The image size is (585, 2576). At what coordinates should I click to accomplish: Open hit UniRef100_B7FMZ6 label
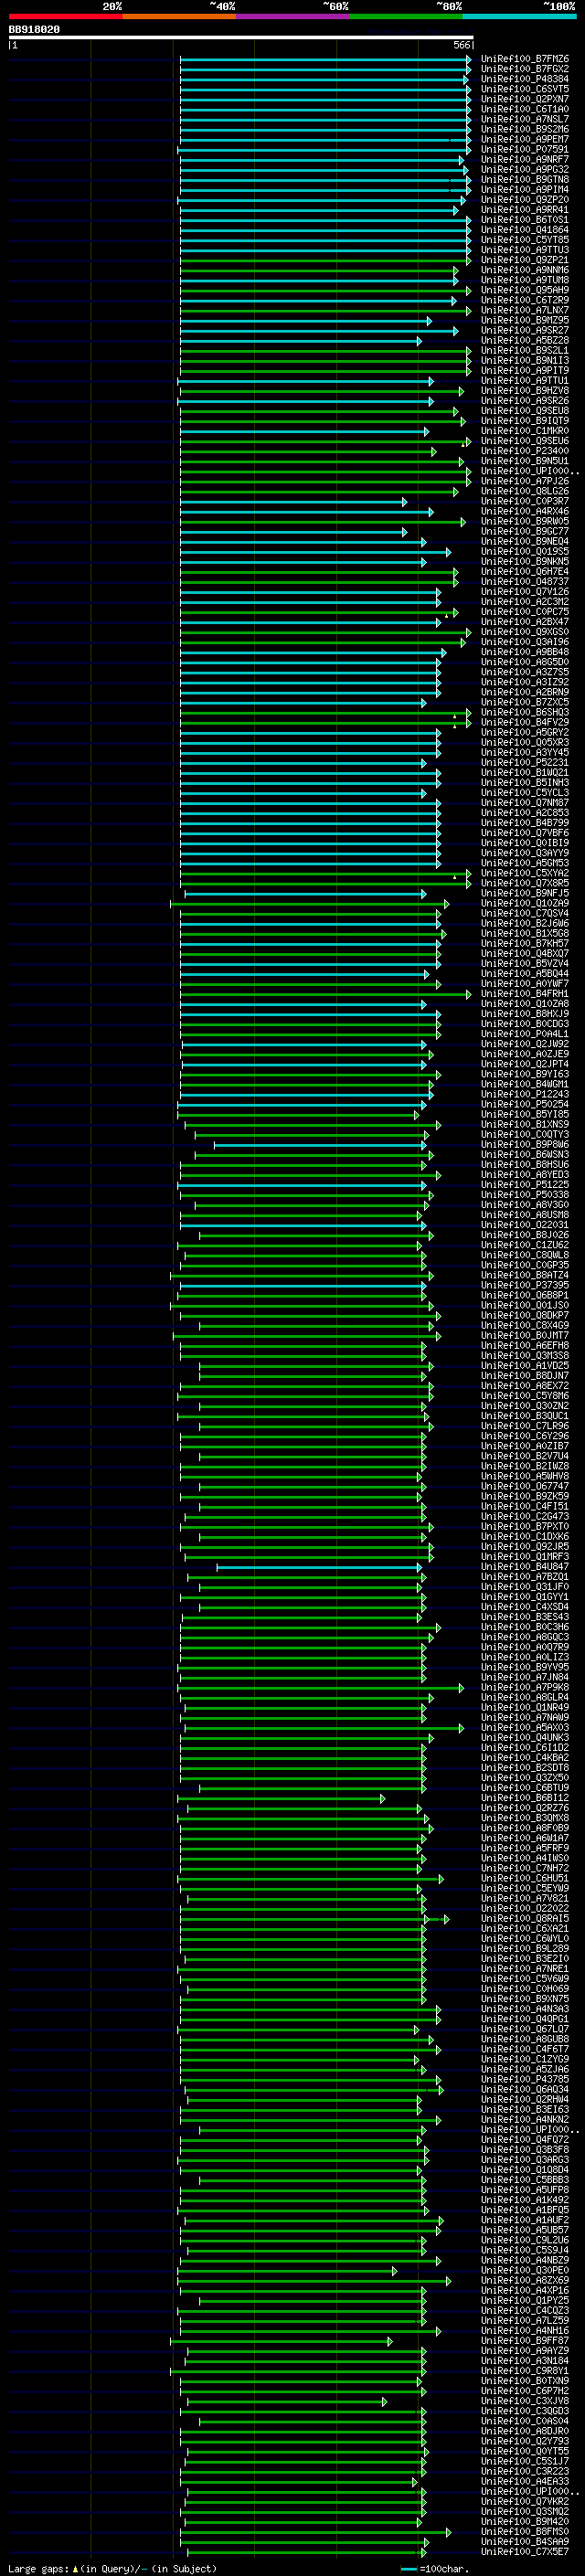525,59
